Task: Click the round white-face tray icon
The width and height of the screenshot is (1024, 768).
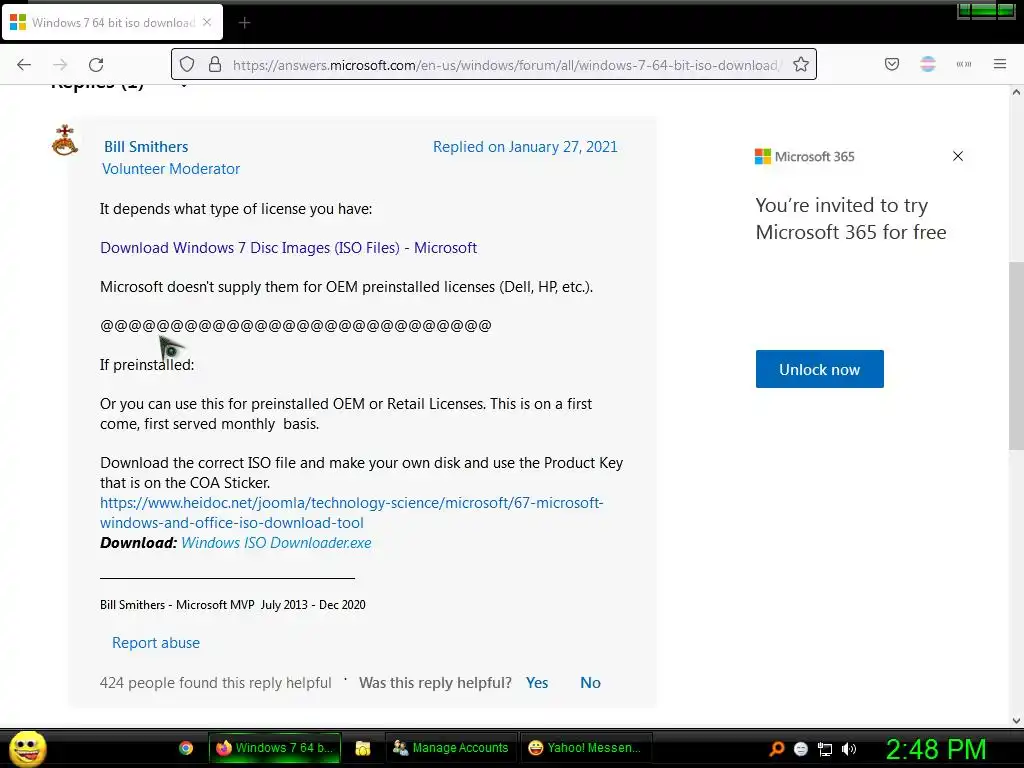Action: click(801, 749)
